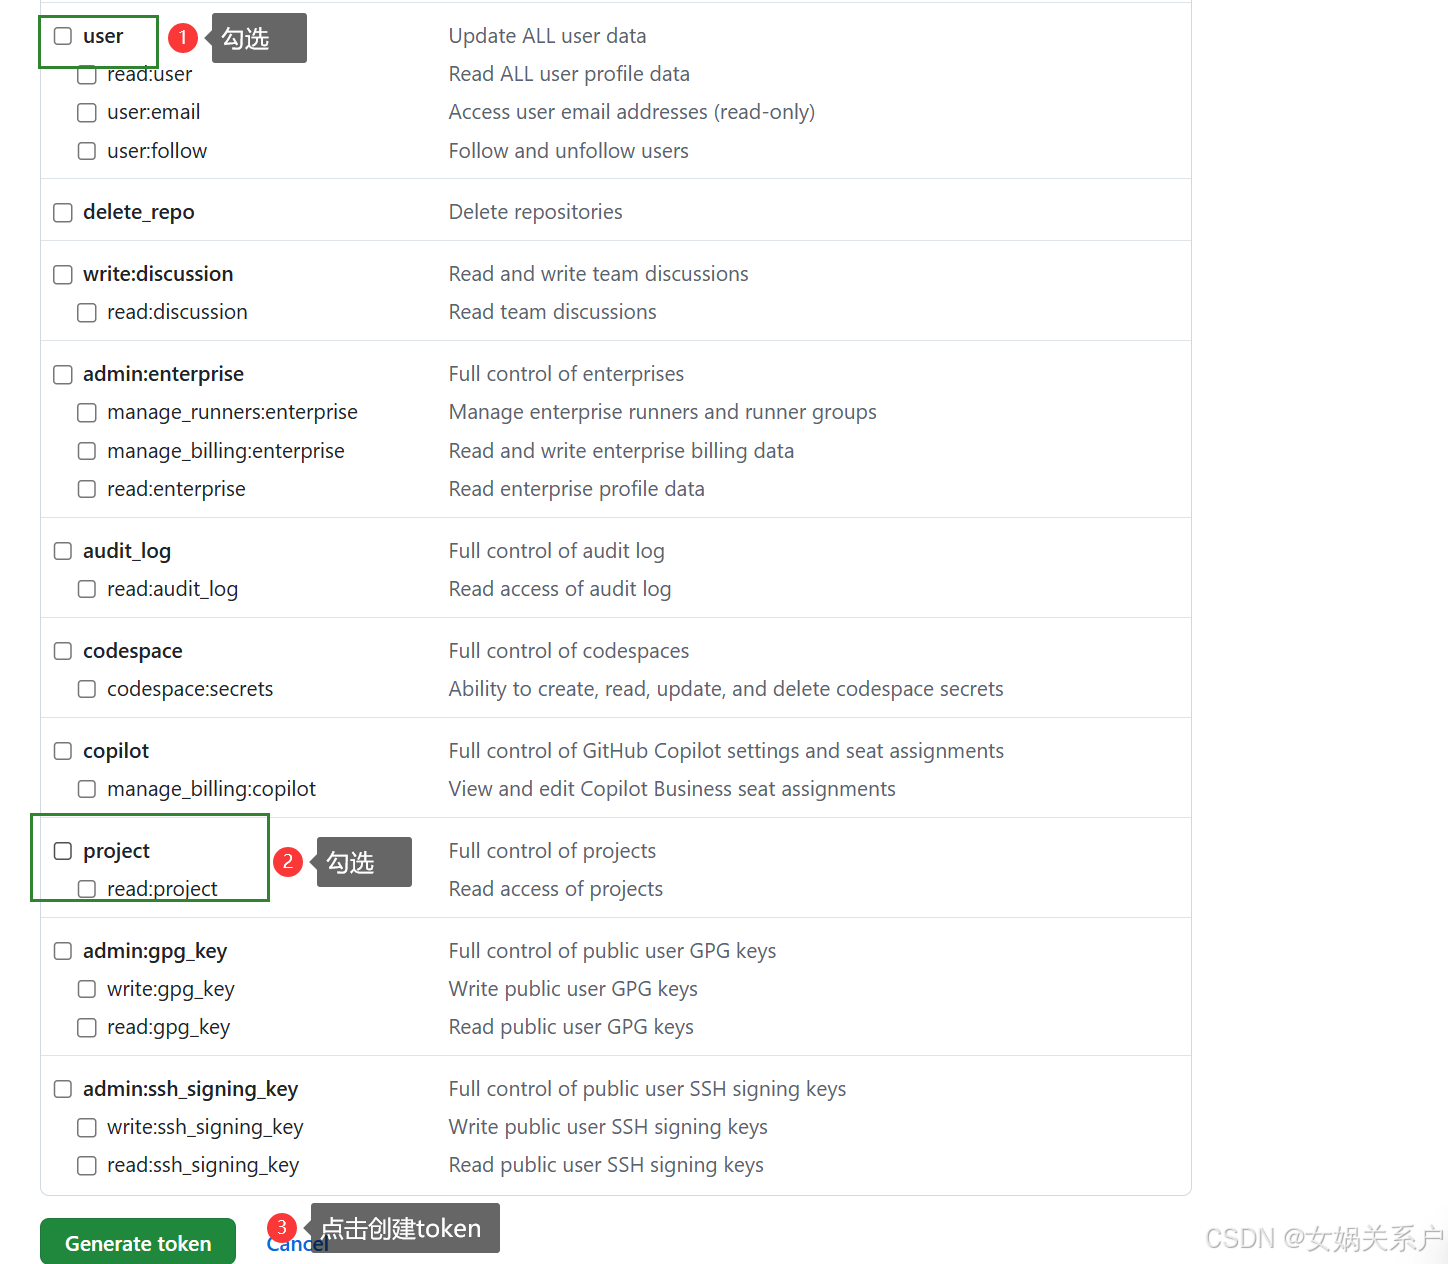Click the Generate token button

pyautogui.click(x=137, y=1242)
